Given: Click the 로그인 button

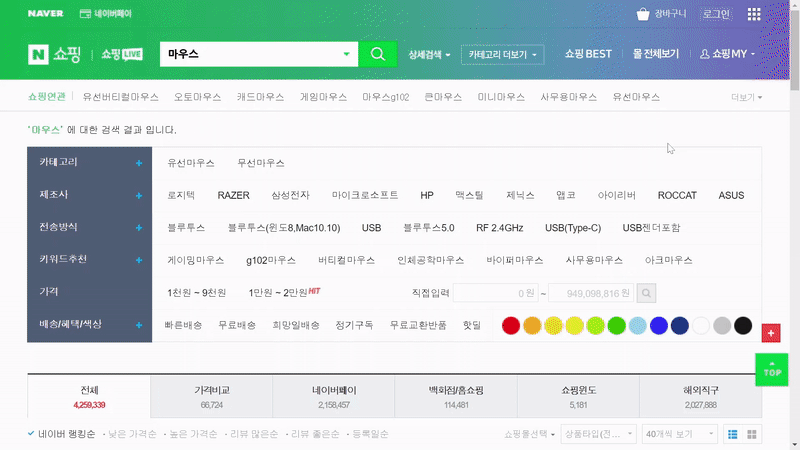Looking at the screenshot, I should click(x=716, y=14).
